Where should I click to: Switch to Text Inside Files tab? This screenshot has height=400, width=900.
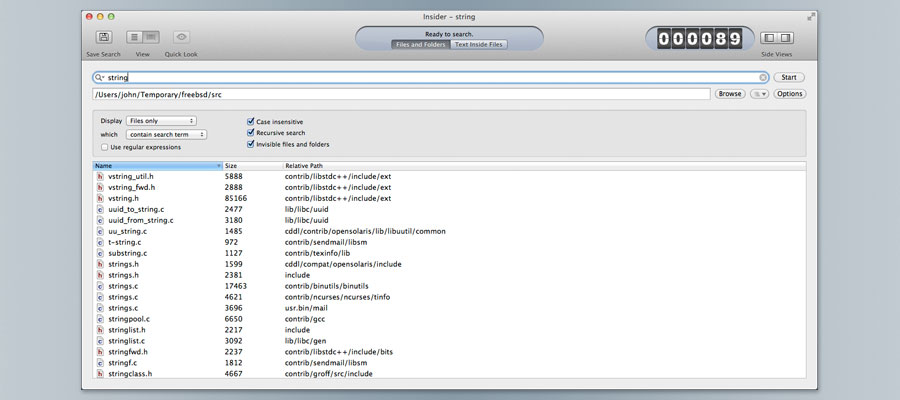pos(479,44)
